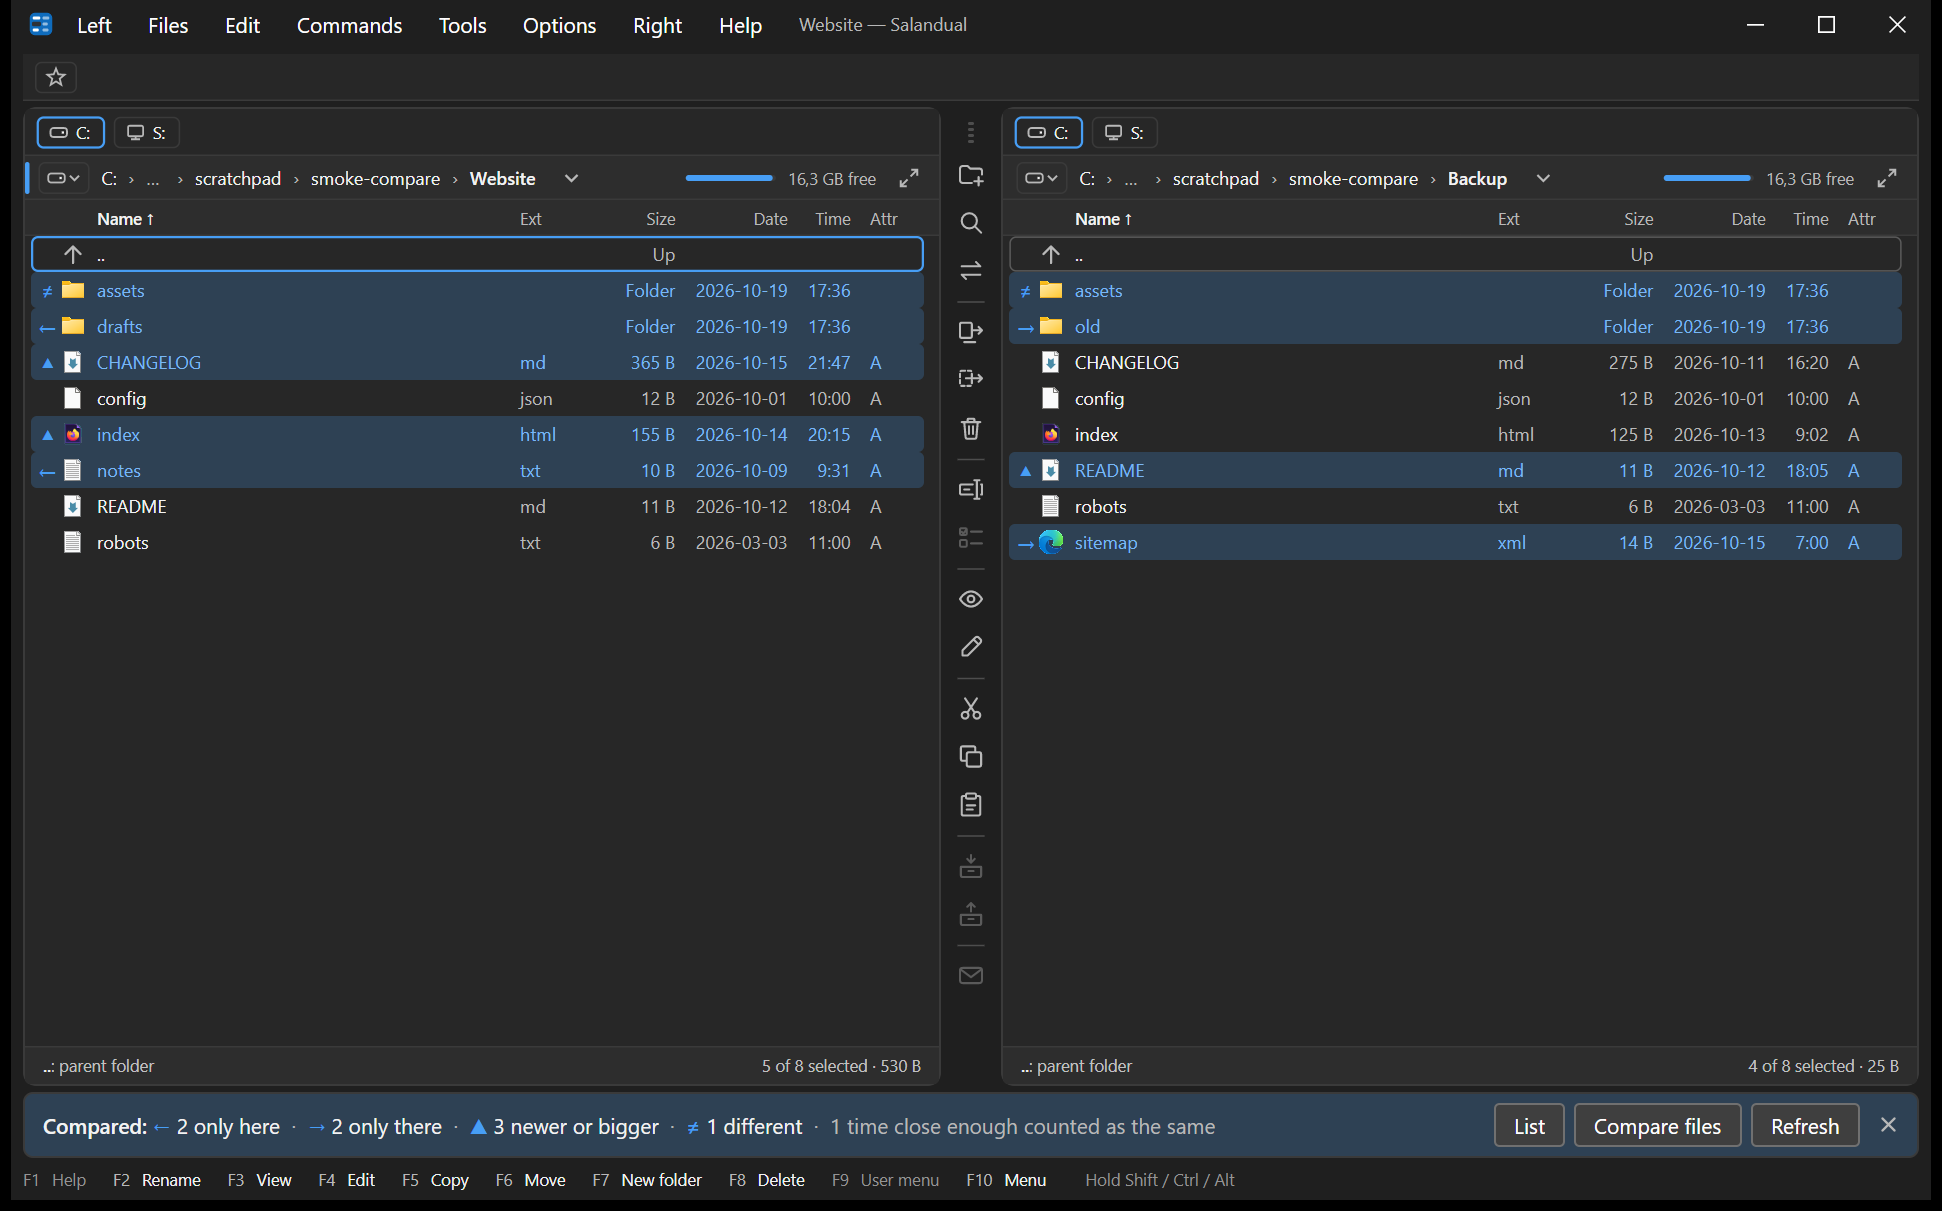The height and width of the screenshot is (1211, 1942).
Task: Select drive C: button in left panel
Action: pyautogui.click(x=71, y=132)
